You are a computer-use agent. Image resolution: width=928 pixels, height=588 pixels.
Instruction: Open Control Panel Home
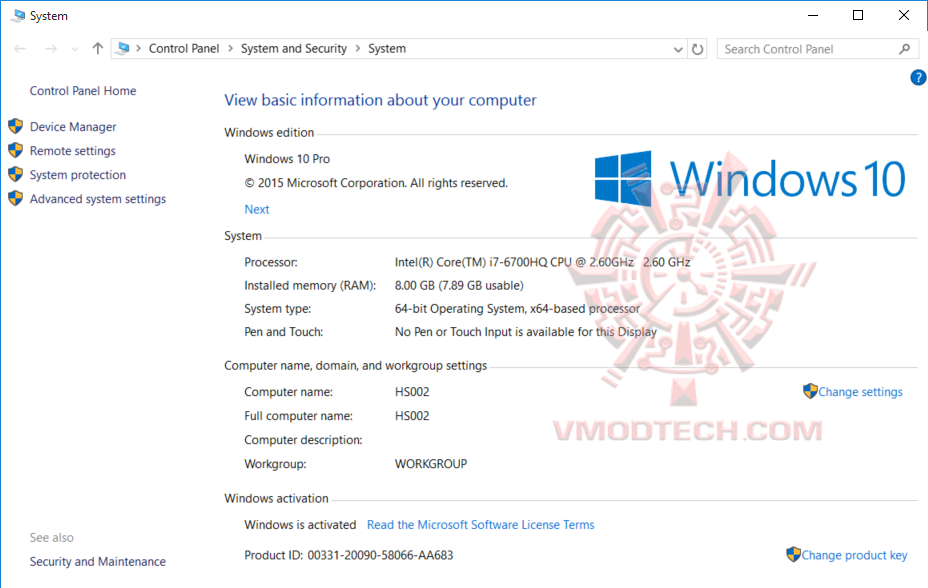click(83, 91)
